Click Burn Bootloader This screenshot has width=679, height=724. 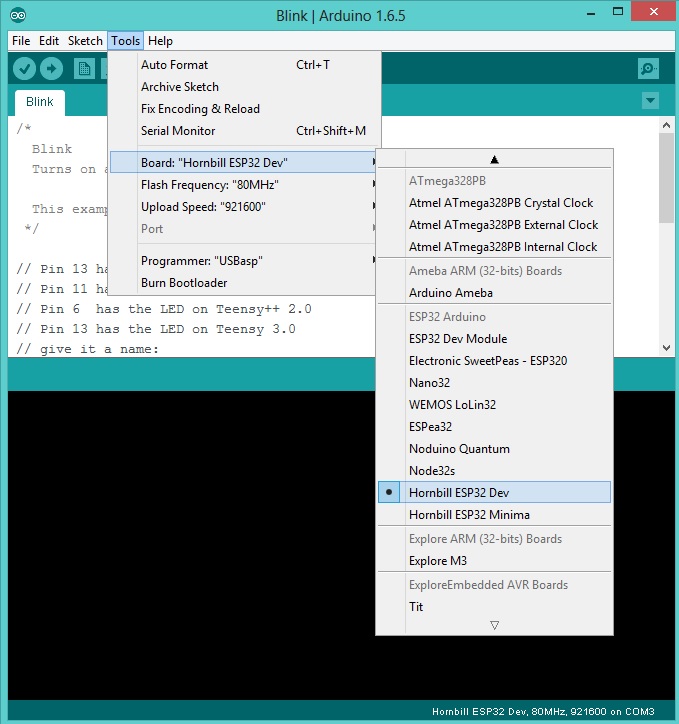click(186, 282)
